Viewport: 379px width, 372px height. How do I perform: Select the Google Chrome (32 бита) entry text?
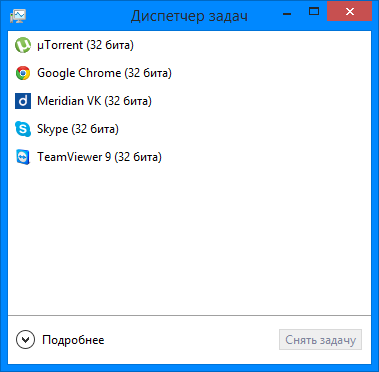tap(104, 73)
